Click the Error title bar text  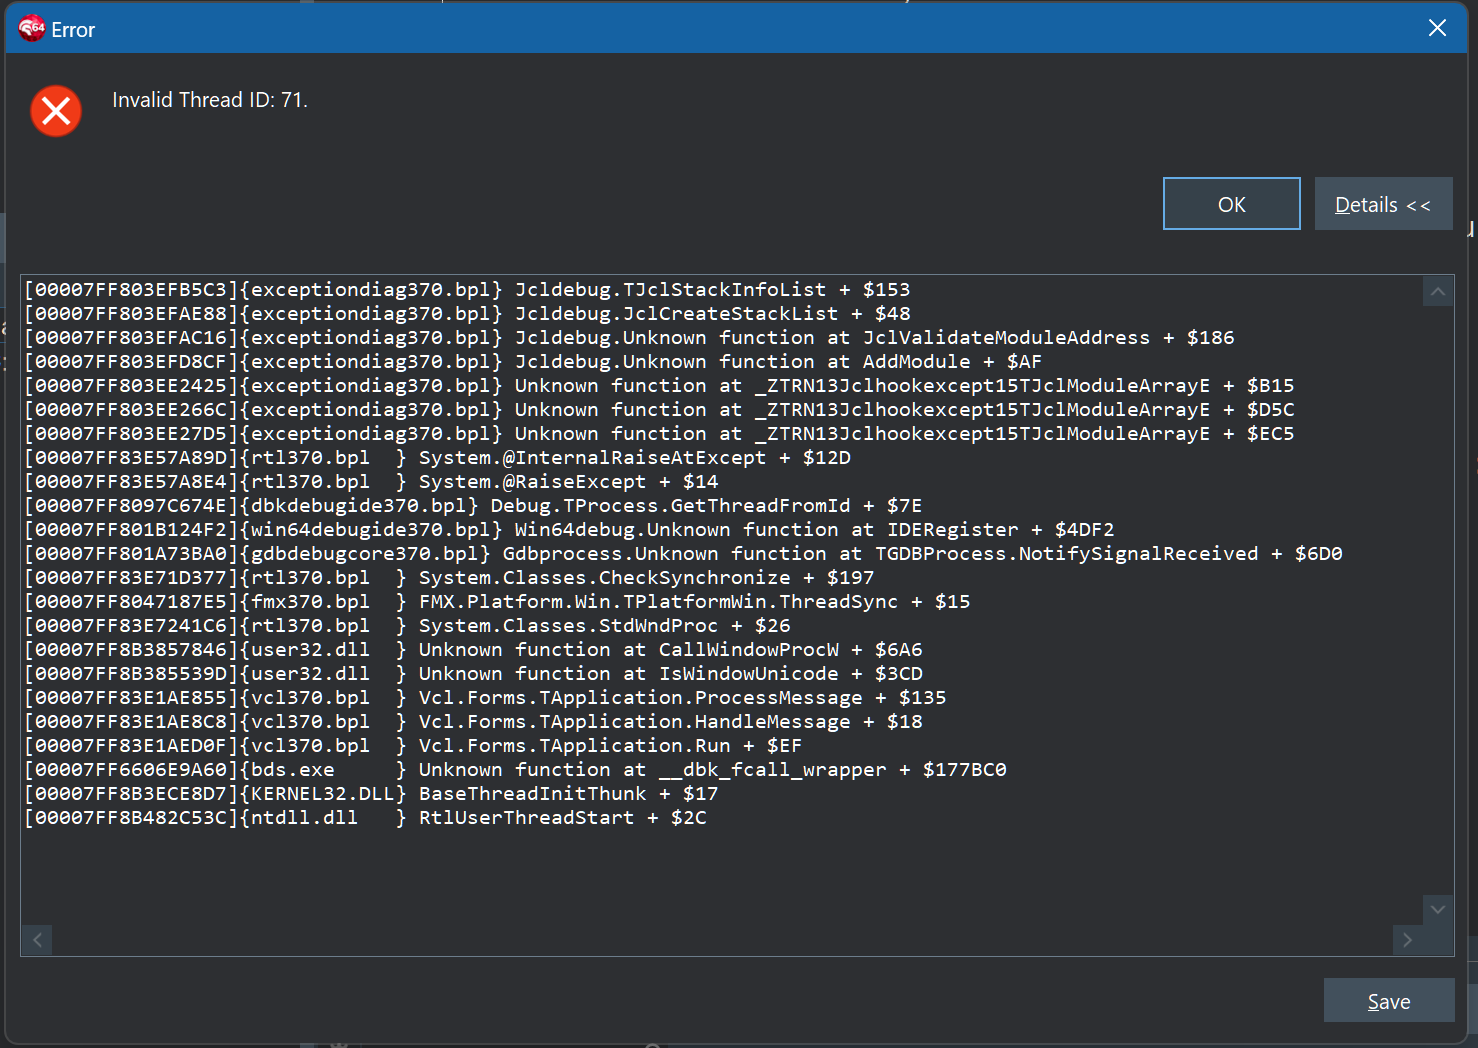[x=73, y=30]
